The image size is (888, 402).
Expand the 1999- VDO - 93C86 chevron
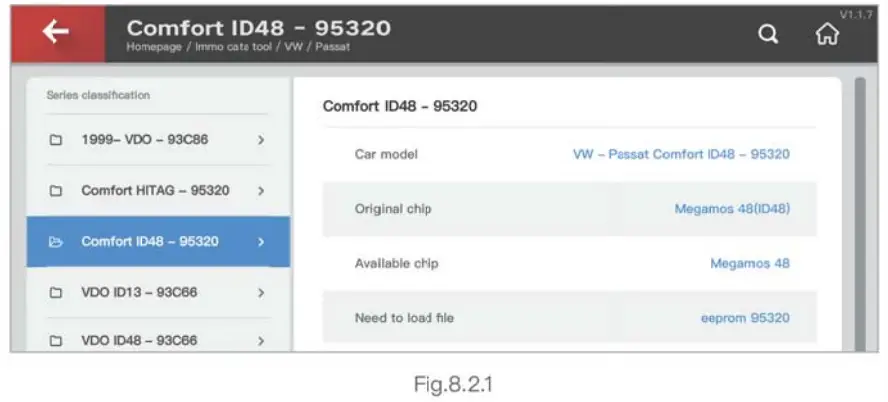(261, 141)
